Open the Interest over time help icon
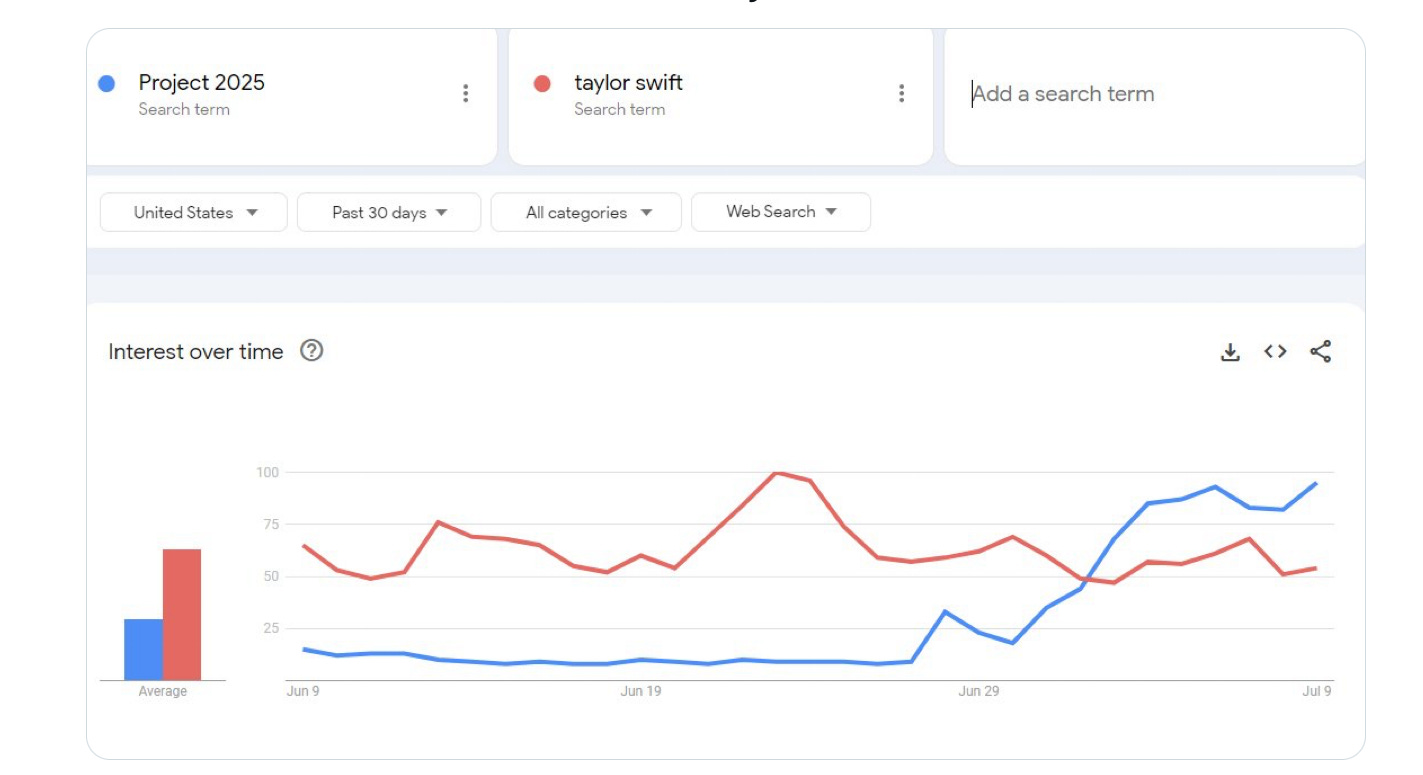This screenshot has width=1423, height=775. tap(312, 351)
